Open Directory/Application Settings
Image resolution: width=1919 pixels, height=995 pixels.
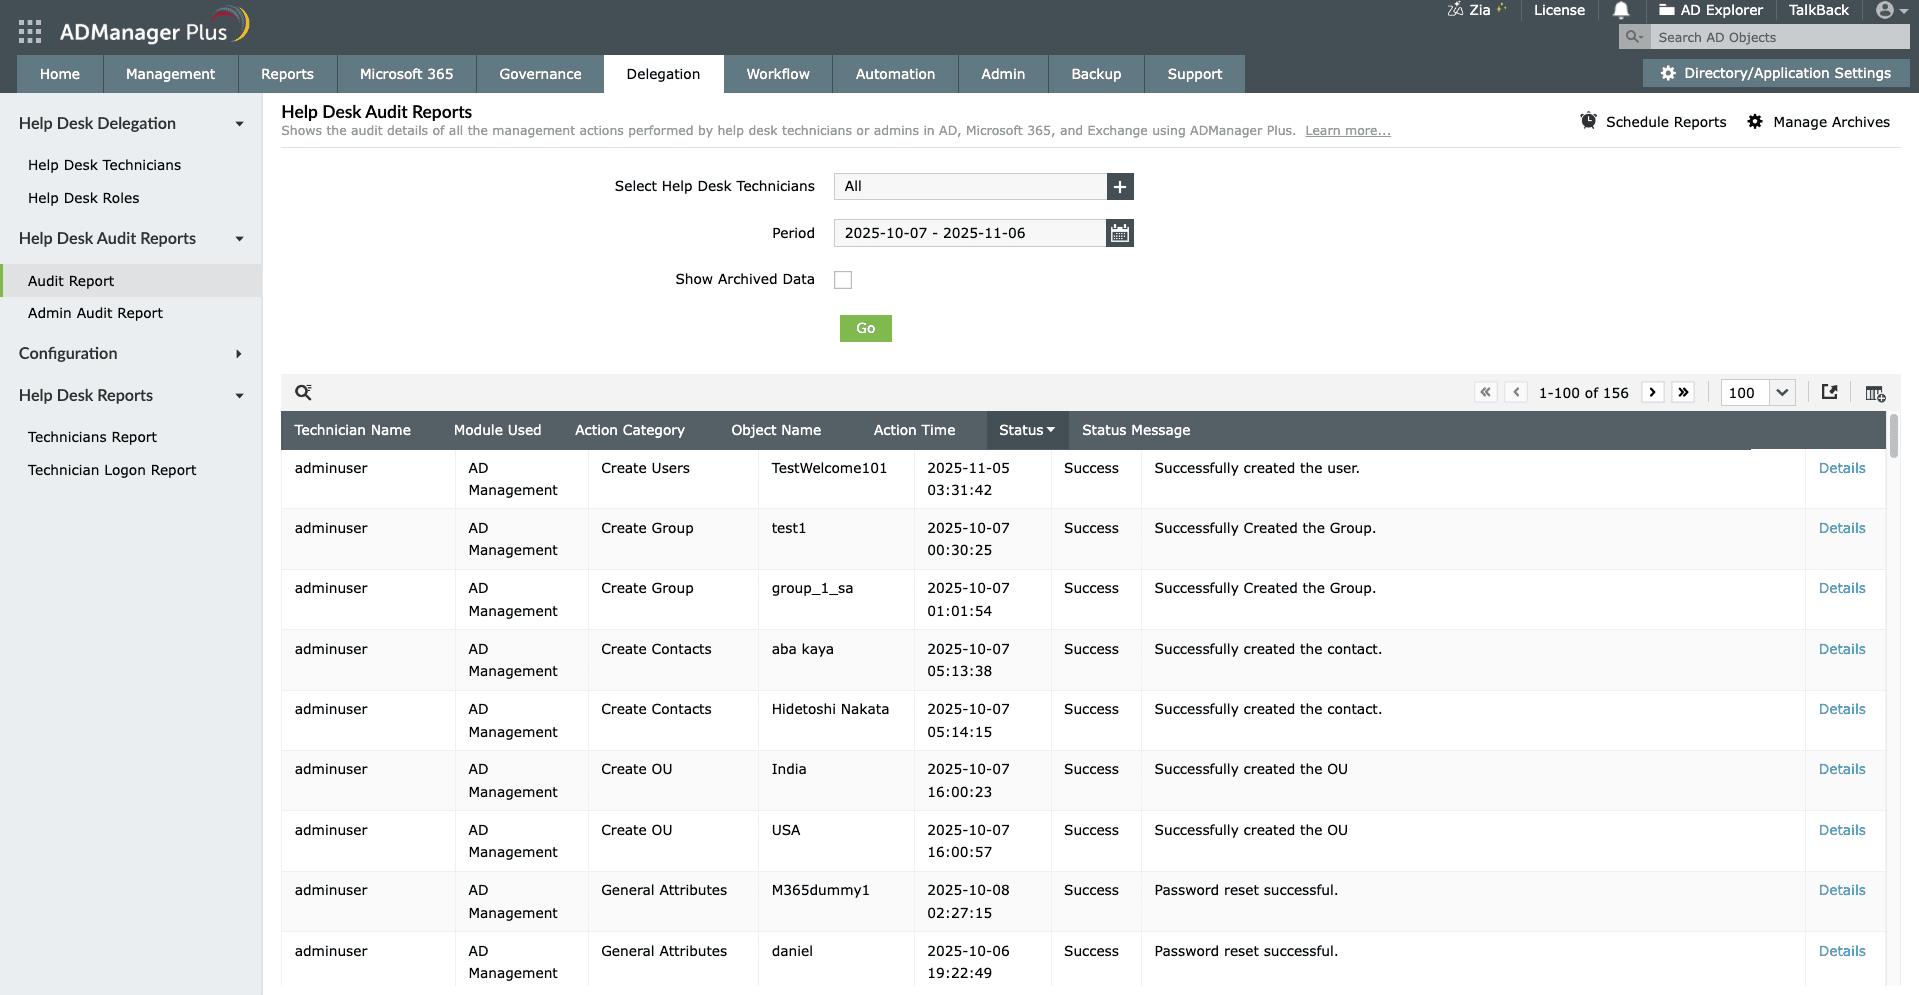[x=1776, y=73]
